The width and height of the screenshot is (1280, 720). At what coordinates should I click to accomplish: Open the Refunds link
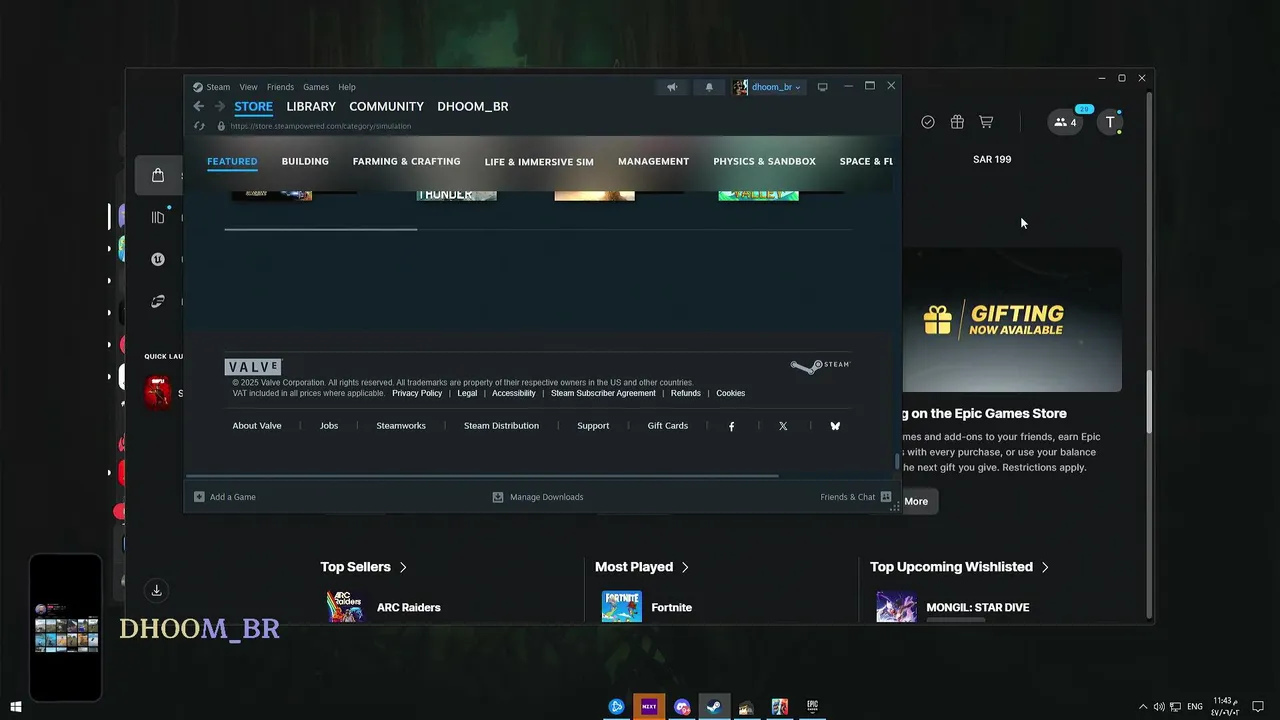click(x=685, y=393)
